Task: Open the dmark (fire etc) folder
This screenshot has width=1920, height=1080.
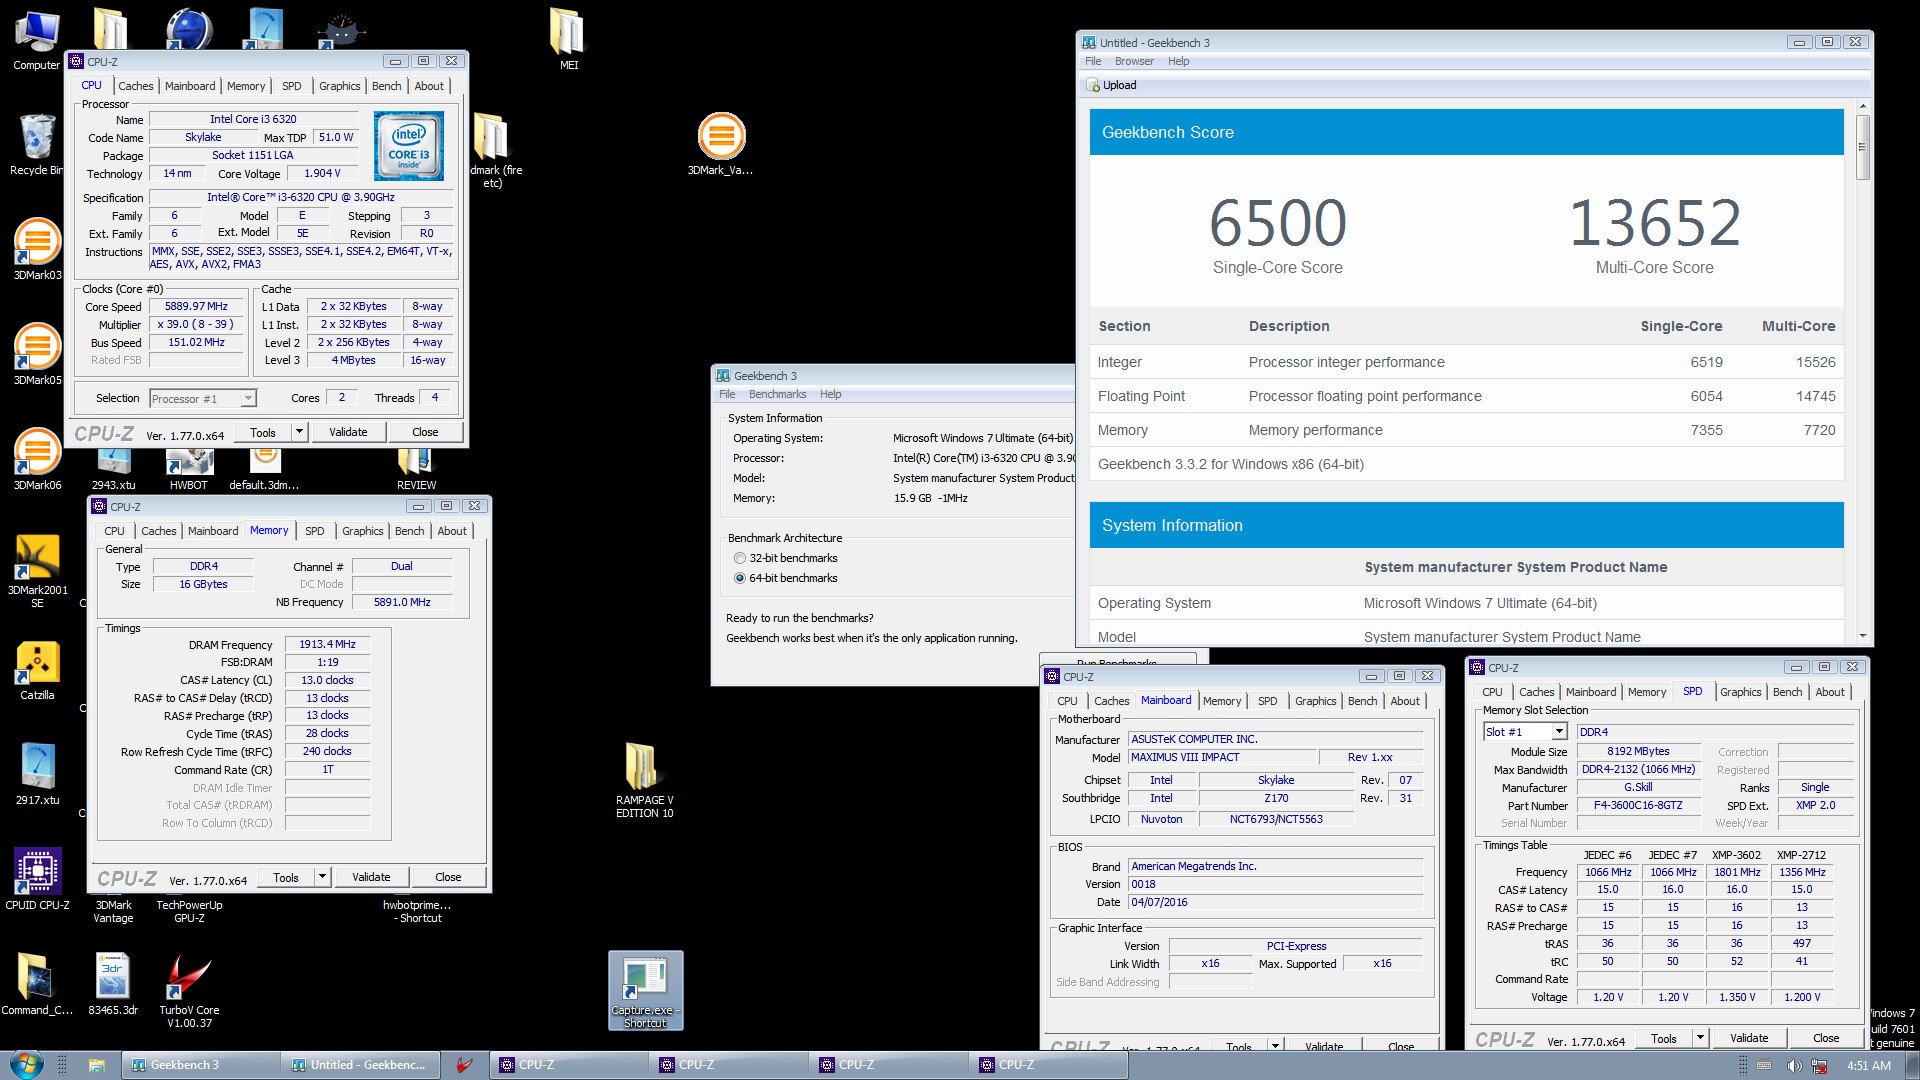Action: tap(492, 151)
